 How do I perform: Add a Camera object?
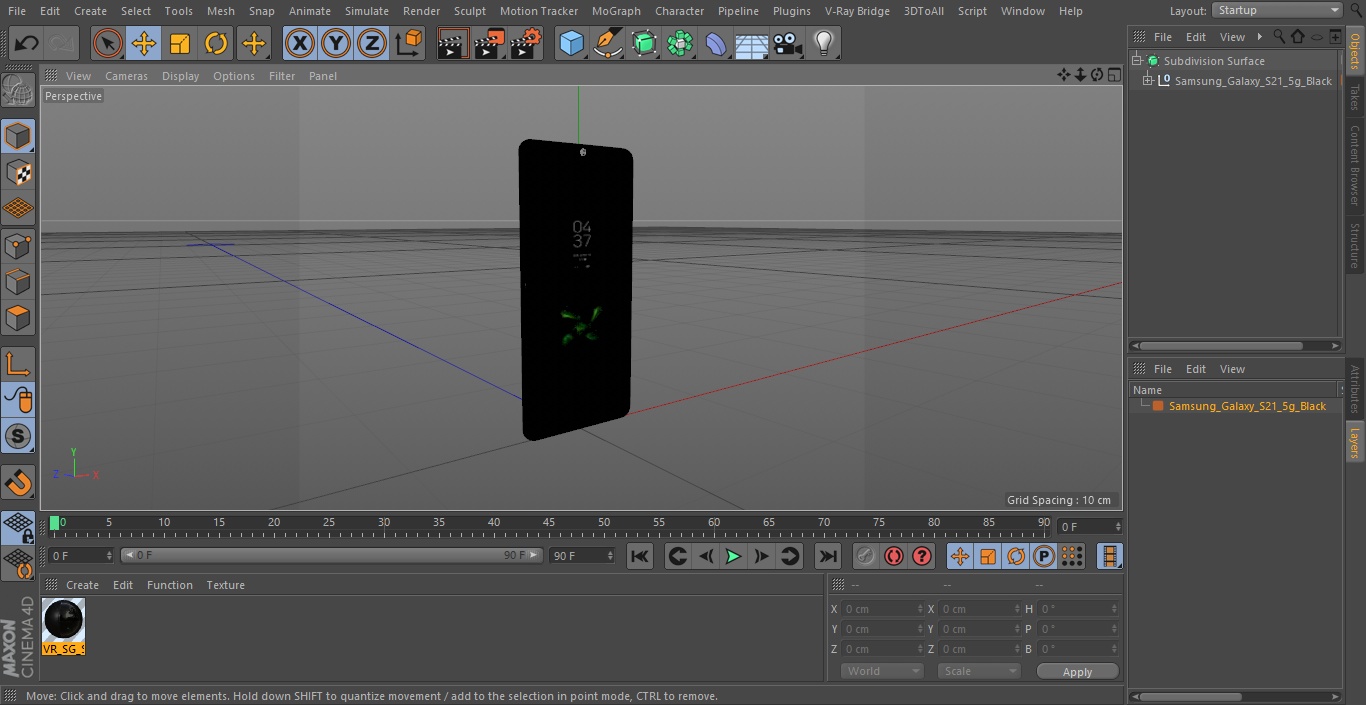pos(788,43)
